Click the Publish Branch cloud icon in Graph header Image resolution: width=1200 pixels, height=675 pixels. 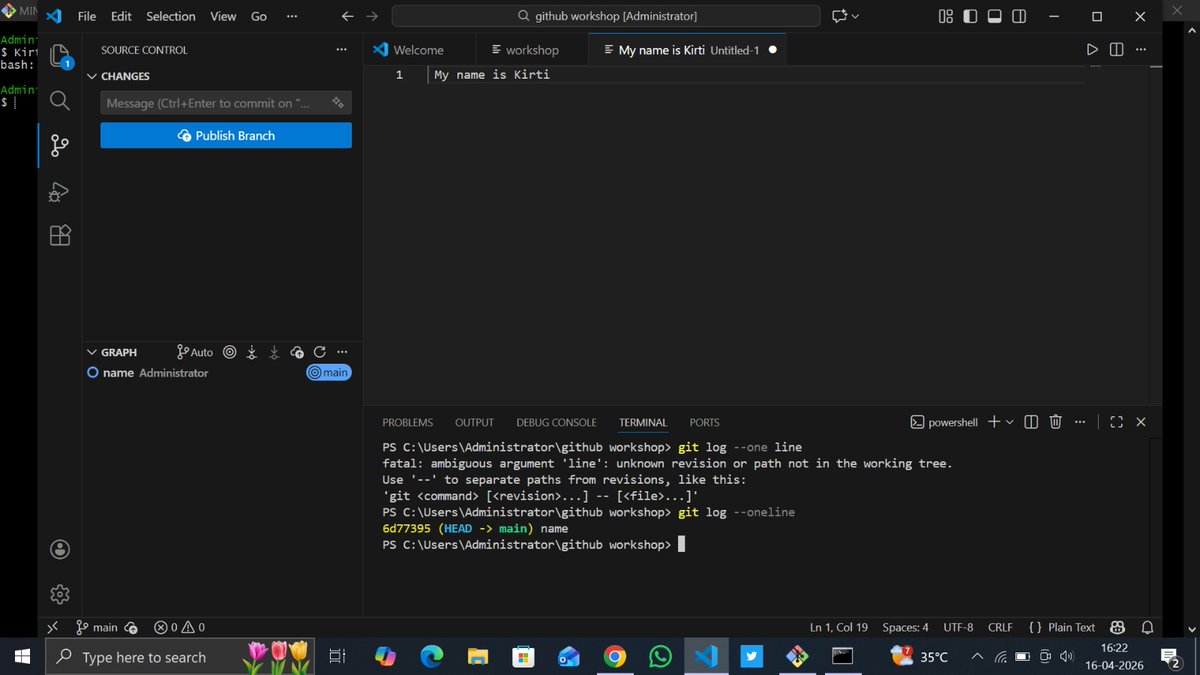tap(297, 352)
